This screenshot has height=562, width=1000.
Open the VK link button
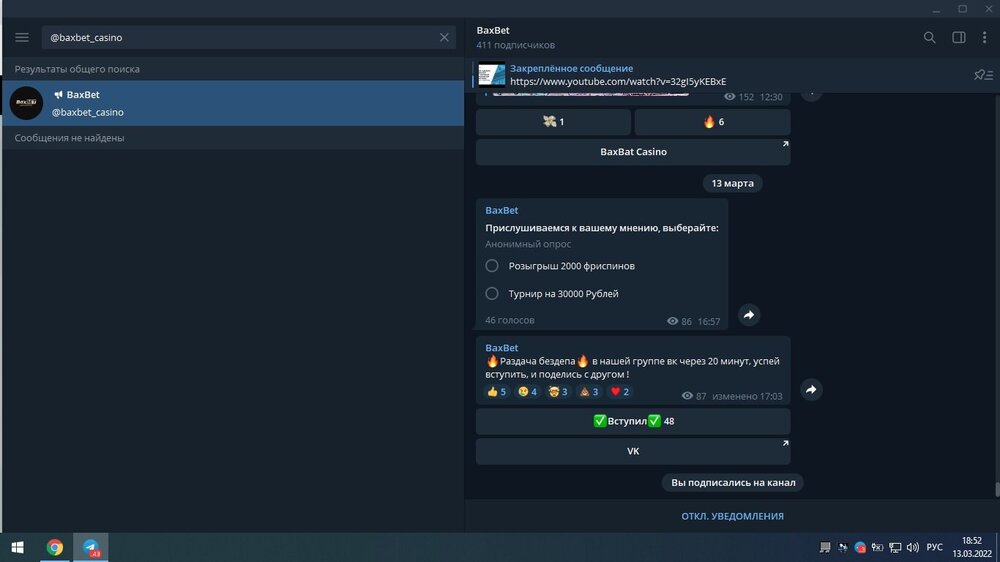pos(632,451)
